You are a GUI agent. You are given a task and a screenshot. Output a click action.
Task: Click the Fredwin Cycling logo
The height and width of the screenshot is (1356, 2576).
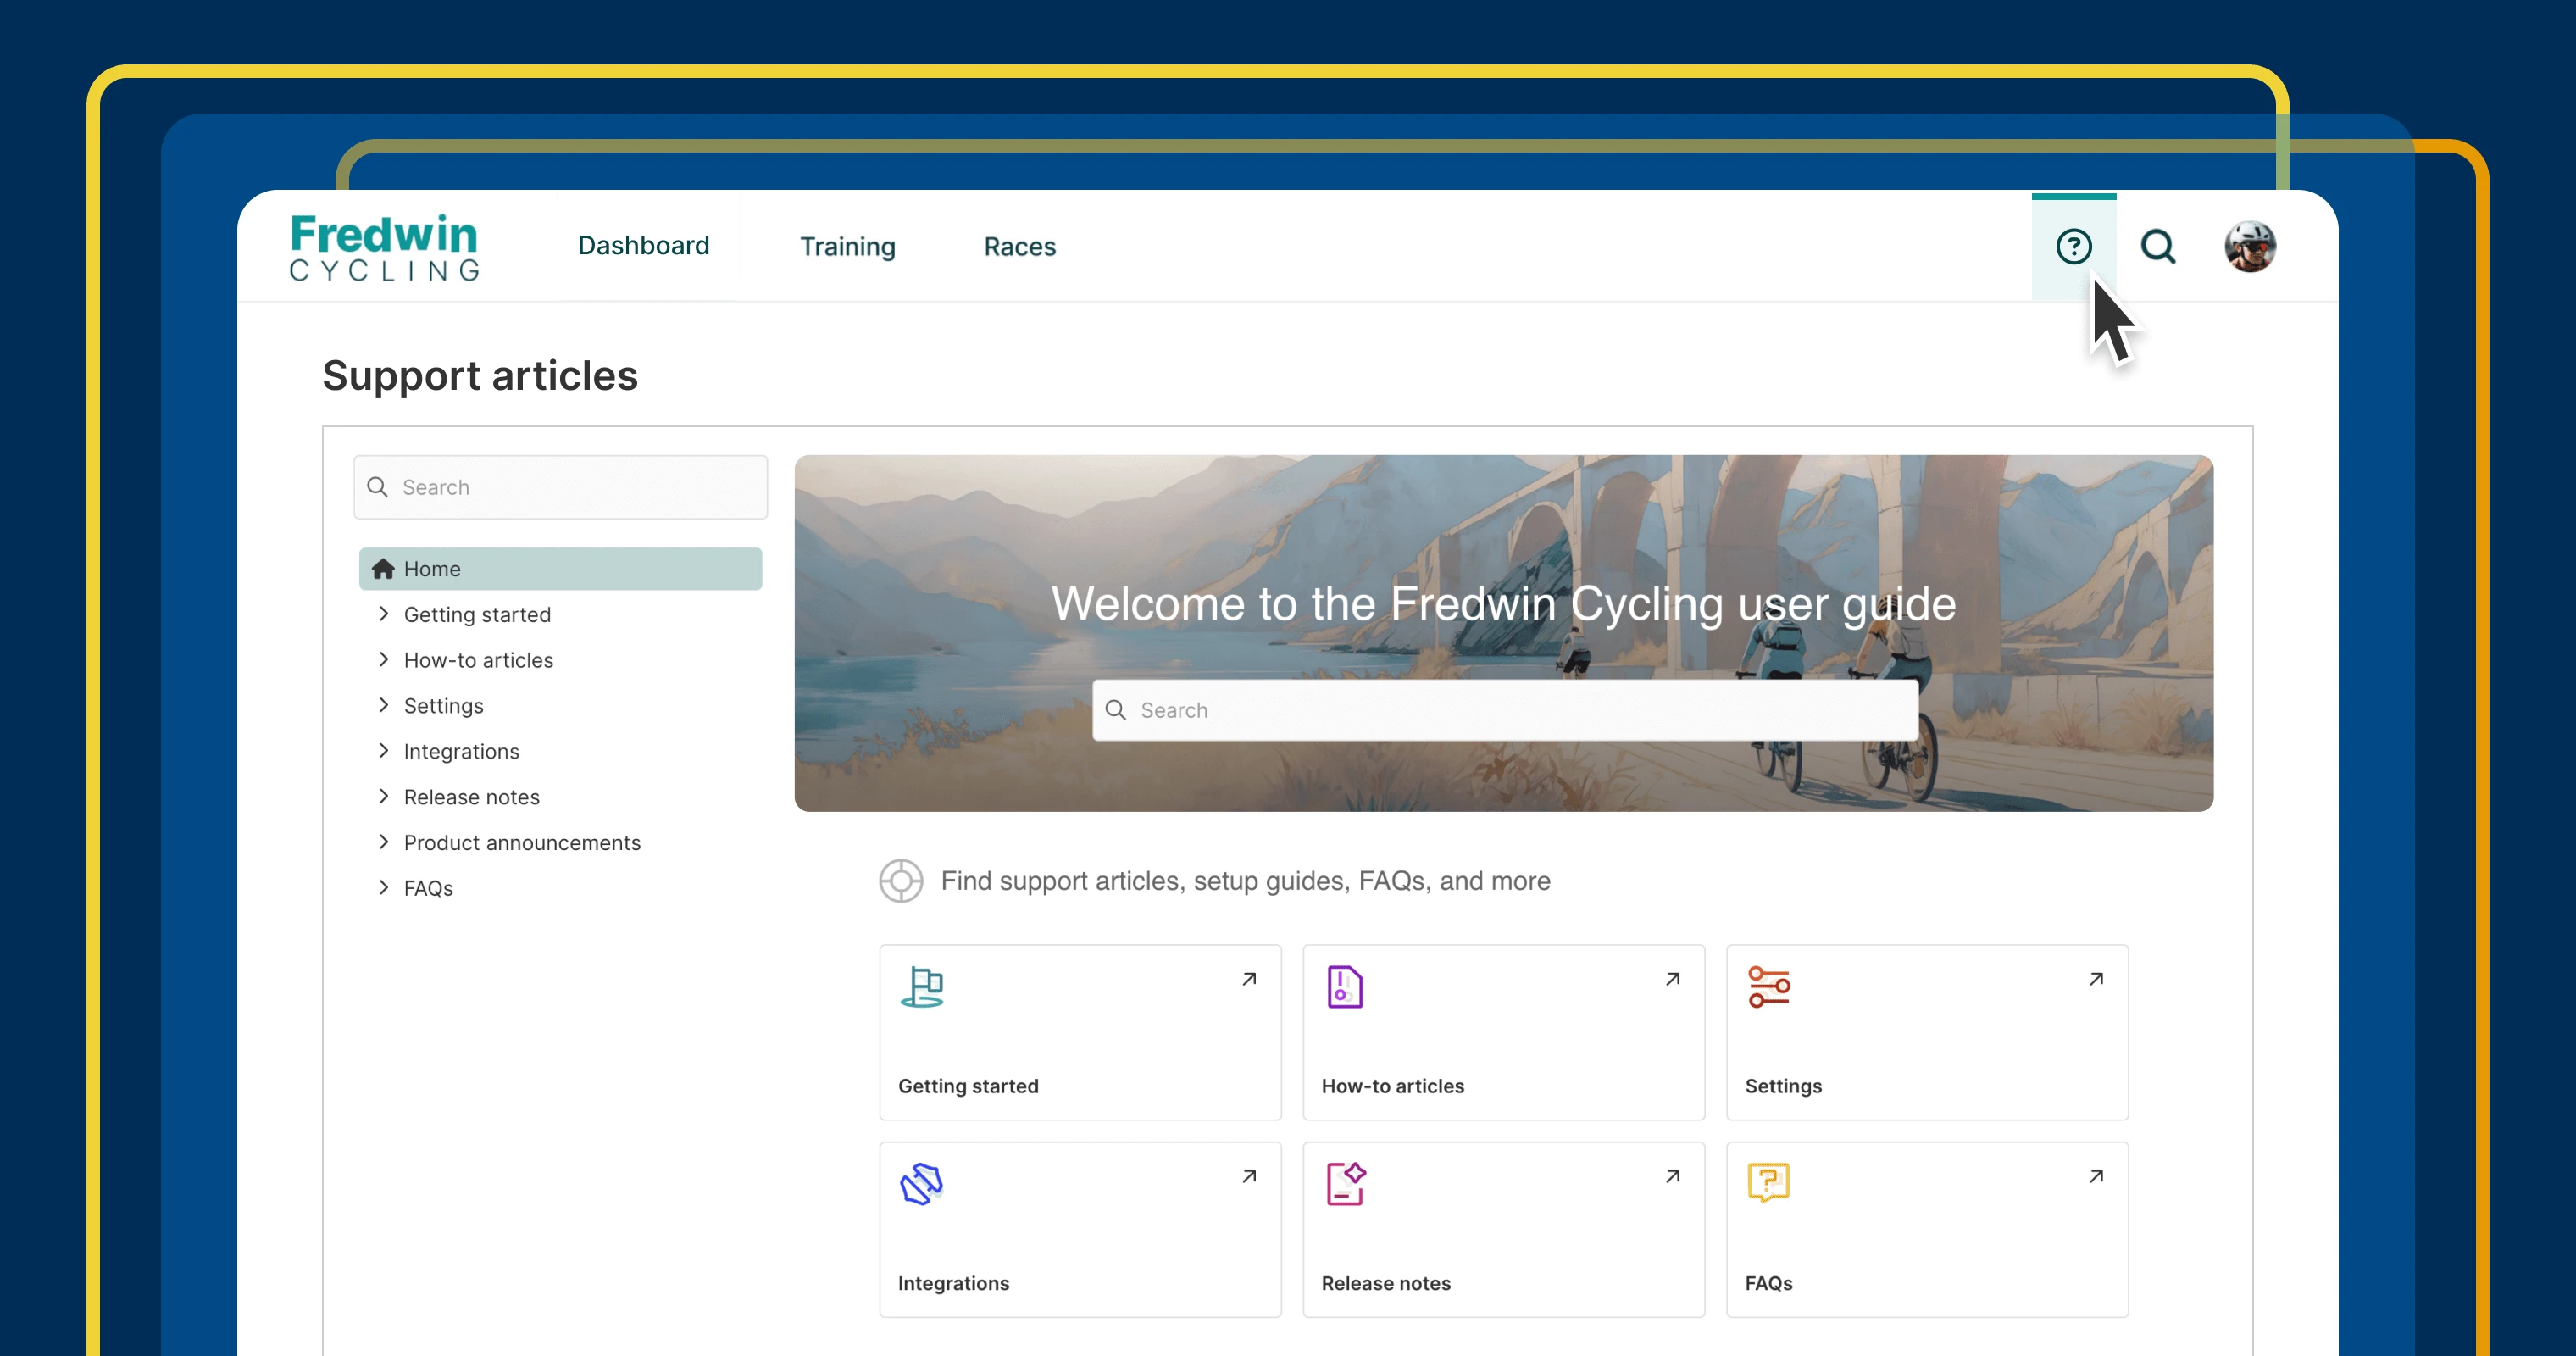[x=384, y=247]
